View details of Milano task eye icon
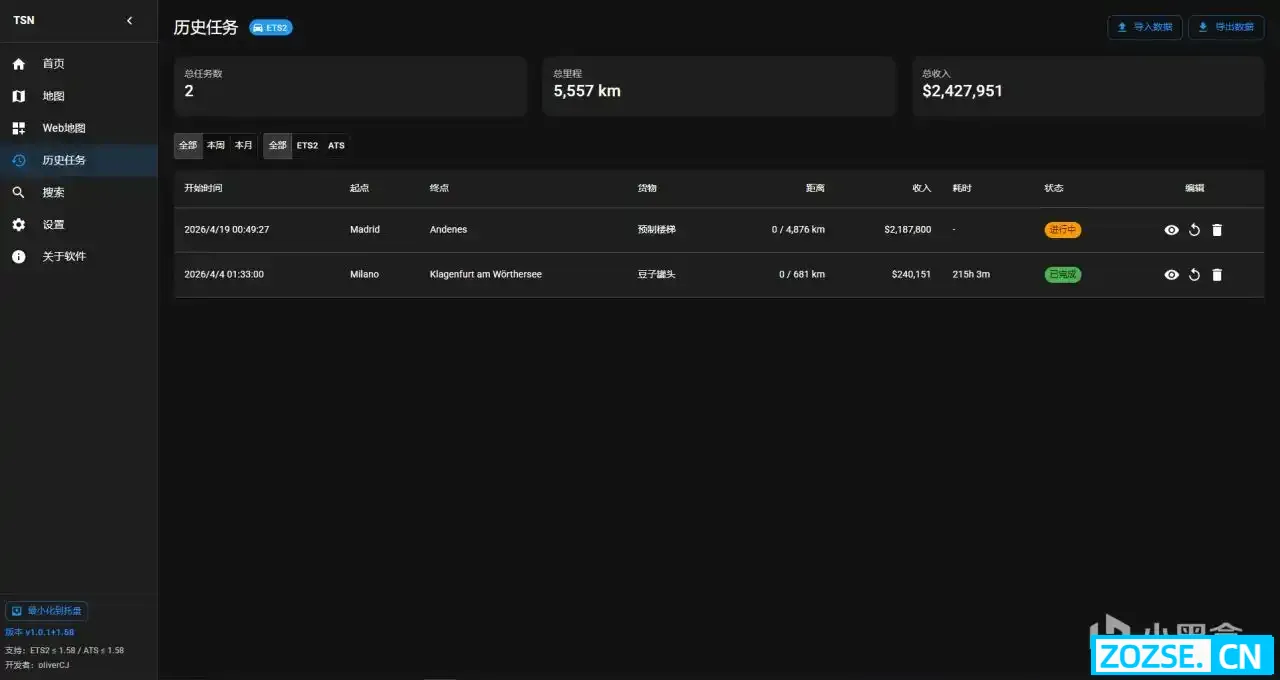Viewport: 1280px width, 680px height. (1172, 275)
